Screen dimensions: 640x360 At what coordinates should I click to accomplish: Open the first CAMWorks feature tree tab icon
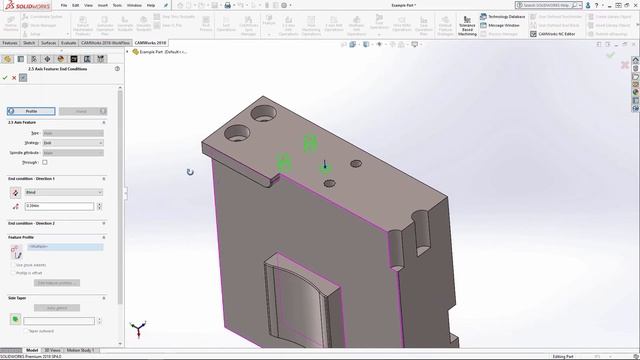pyautogui.click(x=7, y=59)
